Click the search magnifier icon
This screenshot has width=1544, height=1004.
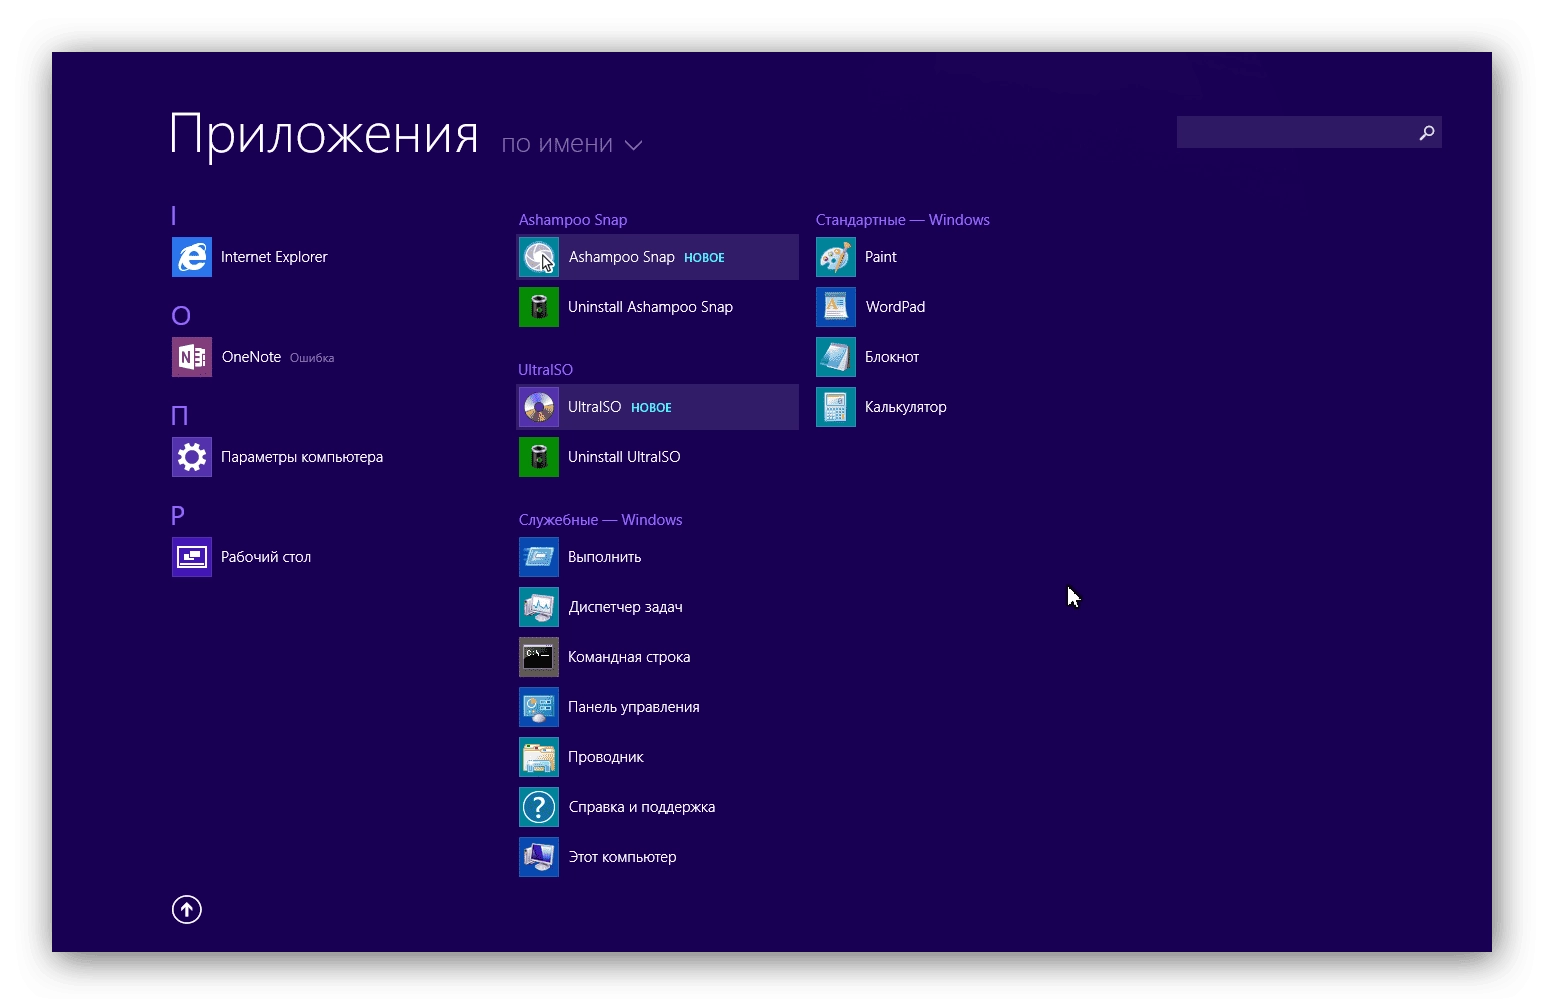click(x=1427, y=132)
